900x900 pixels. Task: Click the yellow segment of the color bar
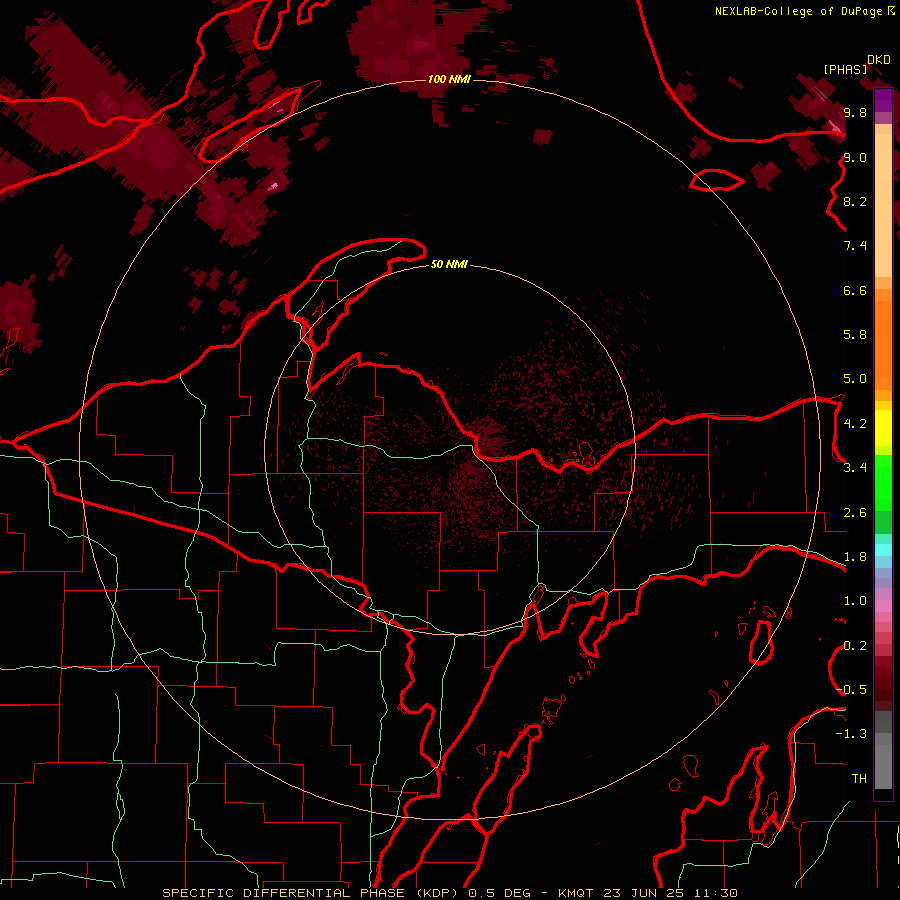883,428
